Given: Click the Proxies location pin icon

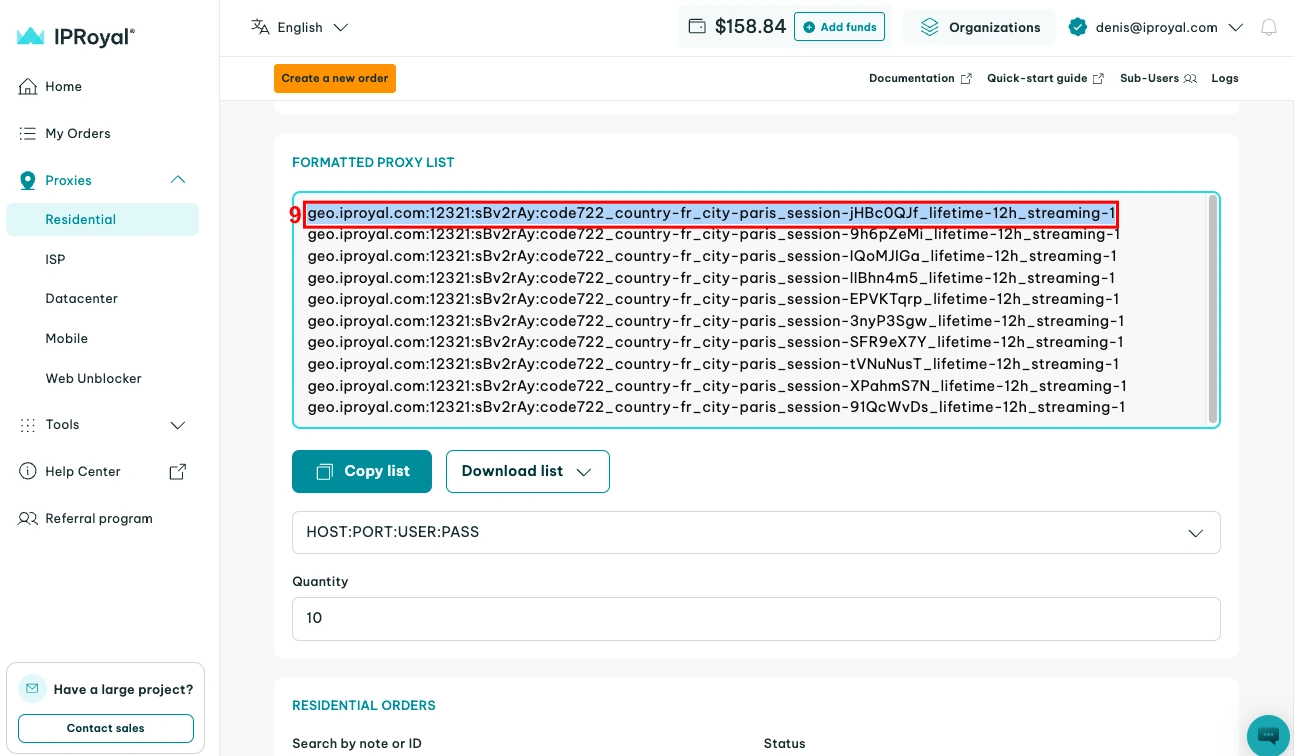Looking at the screenshot, I should tap(28, 181).
